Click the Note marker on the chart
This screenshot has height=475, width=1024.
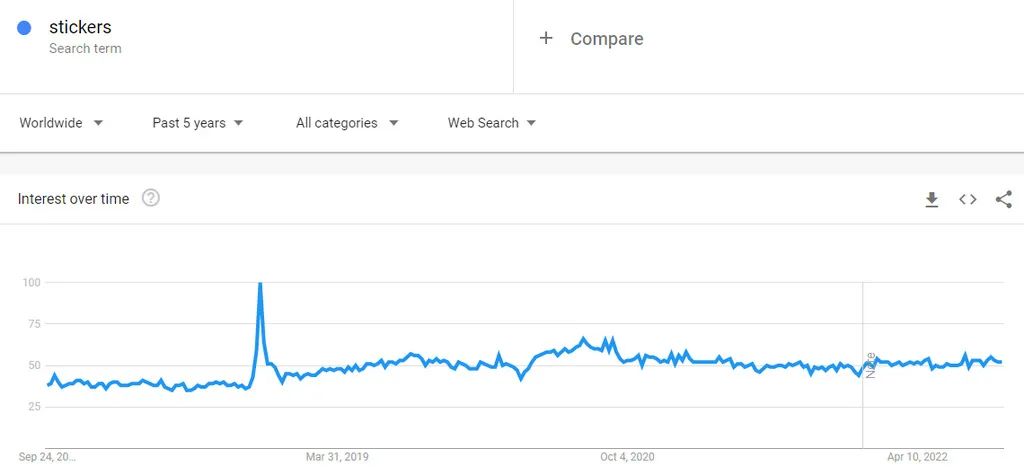[x=870, y=364]
